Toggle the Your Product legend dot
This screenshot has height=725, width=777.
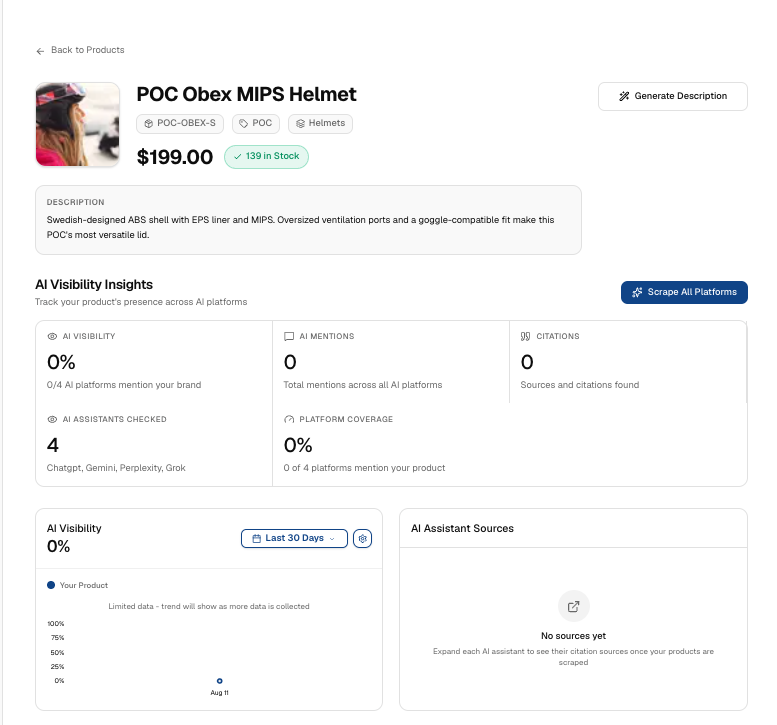[x=51, y=585]
